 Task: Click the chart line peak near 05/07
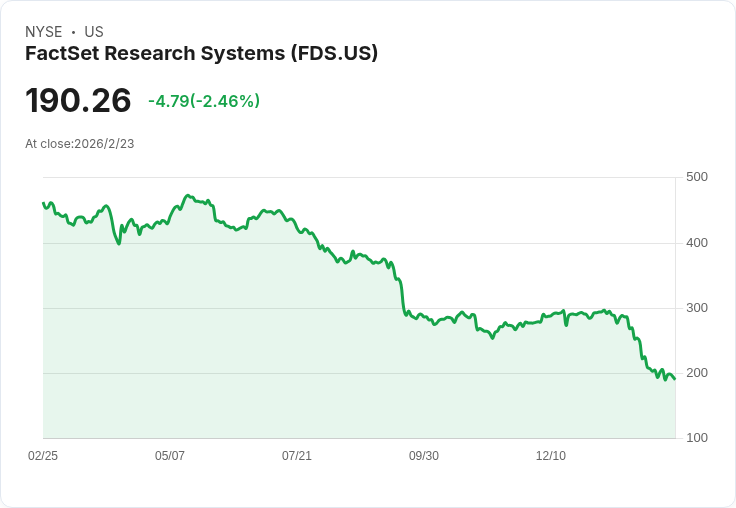click(188, 195)
